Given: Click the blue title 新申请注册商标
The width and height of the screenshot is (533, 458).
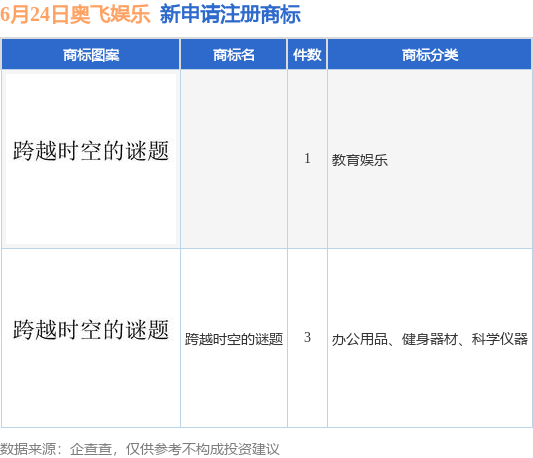Looking at the screenshot, I should tap(230, 15).
